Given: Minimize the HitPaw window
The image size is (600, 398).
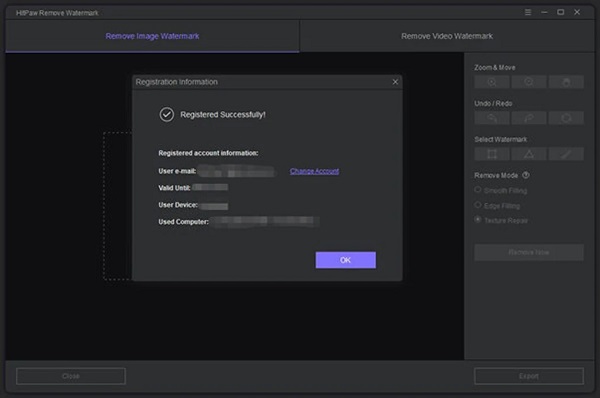Looking at the screenshot, I should click(544, 12).
